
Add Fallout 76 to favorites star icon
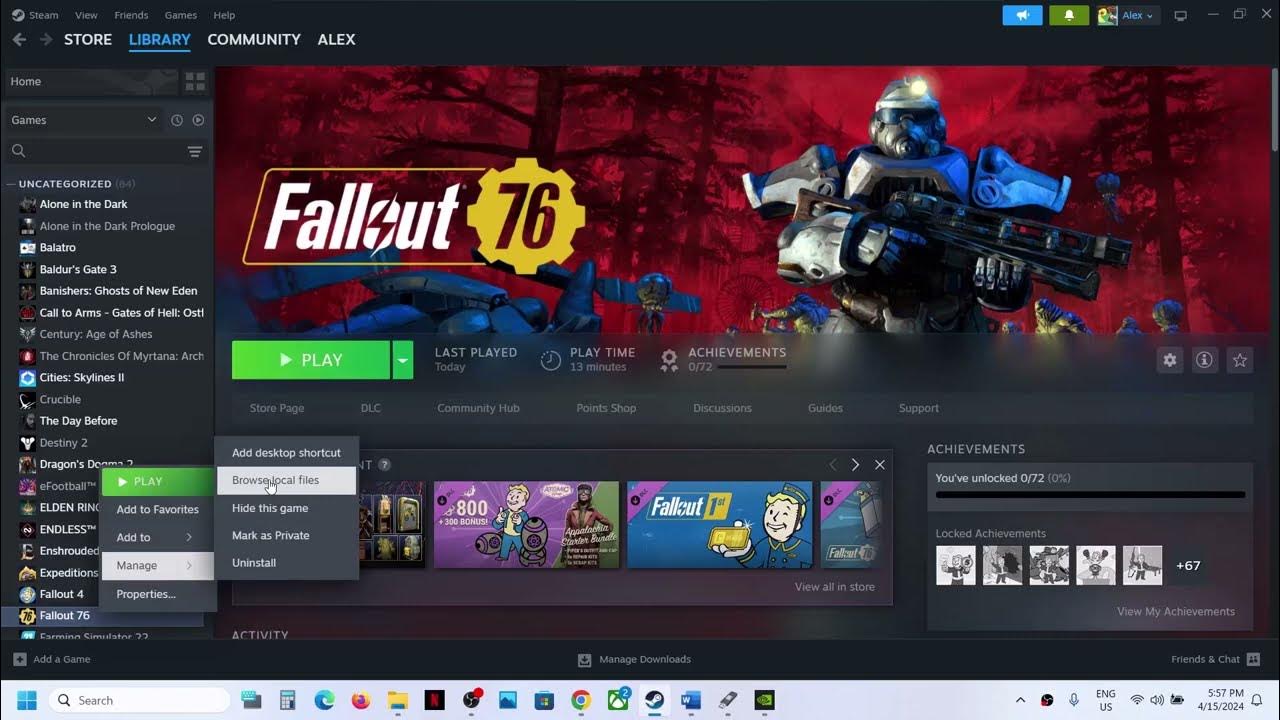(x=1240, y=360)
